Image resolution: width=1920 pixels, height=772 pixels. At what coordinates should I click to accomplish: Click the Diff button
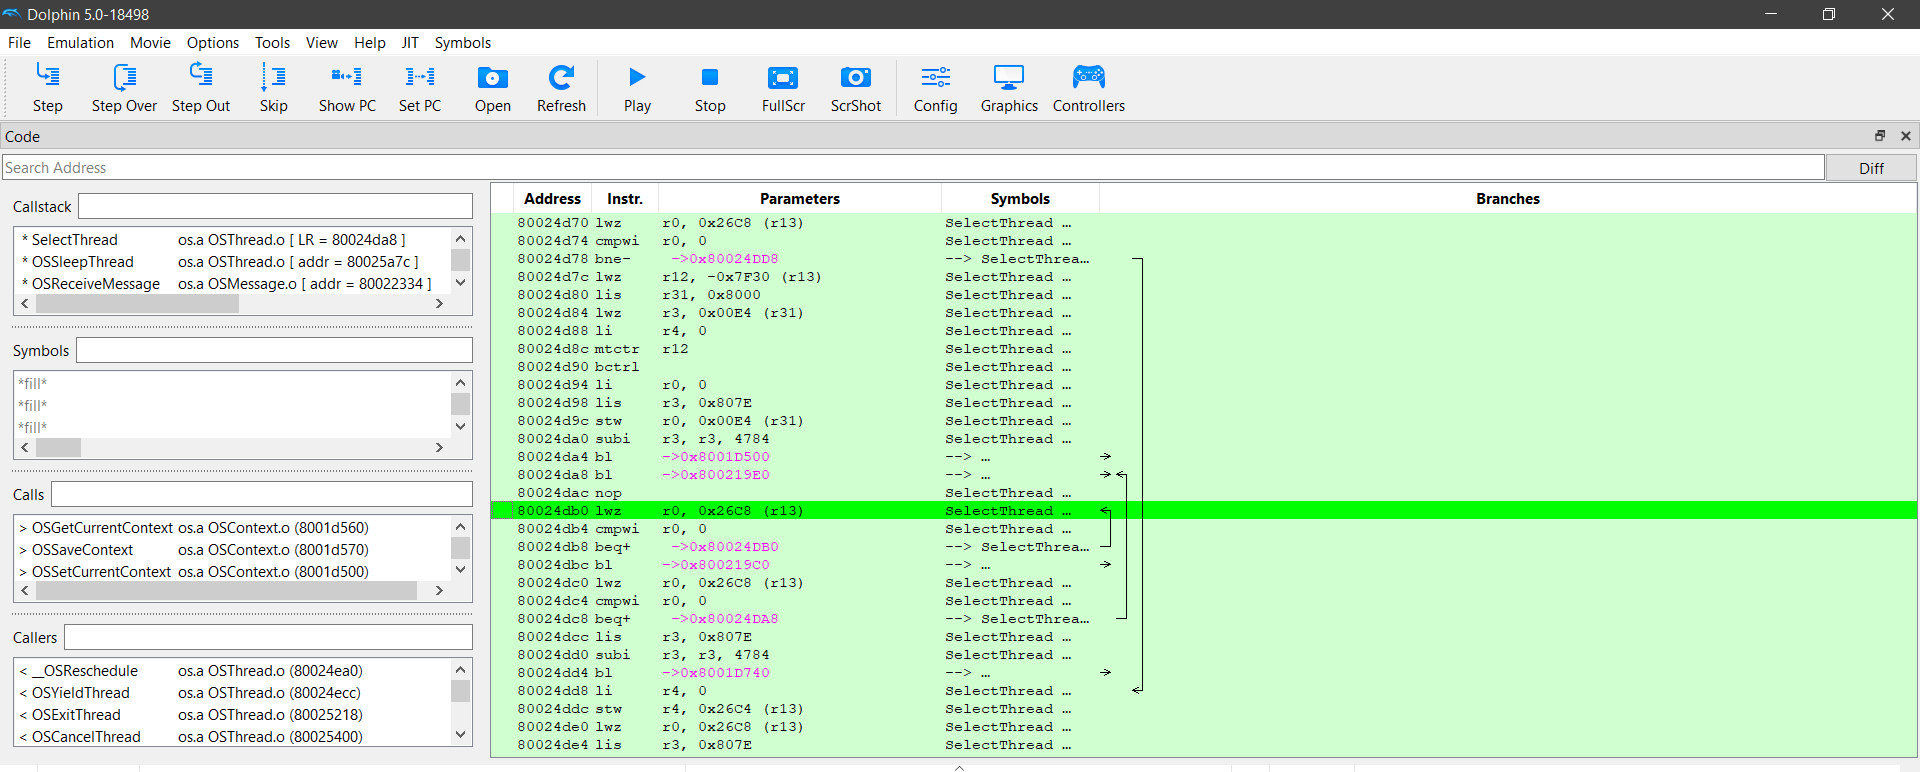1871,168
